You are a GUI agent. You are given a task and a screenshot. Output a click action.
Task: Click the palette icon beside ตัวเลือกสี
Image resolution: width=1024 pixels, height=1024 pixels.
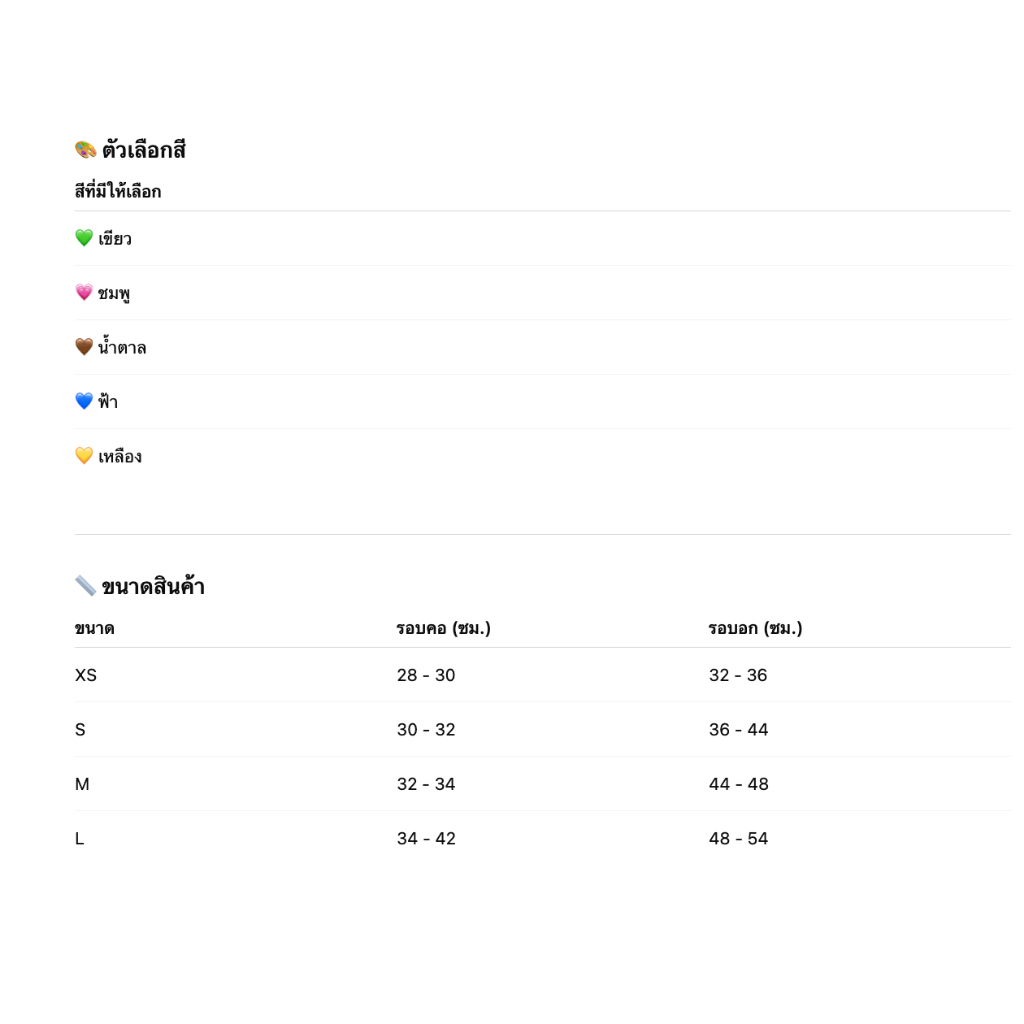coord(86,150)
